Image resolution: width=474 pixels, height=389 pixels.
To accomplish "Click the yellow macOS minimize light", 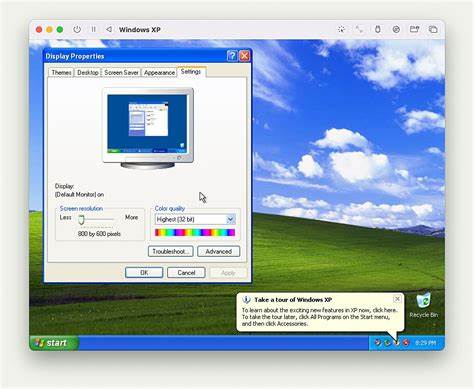I will pyautogui.click(x=49, y=29).
